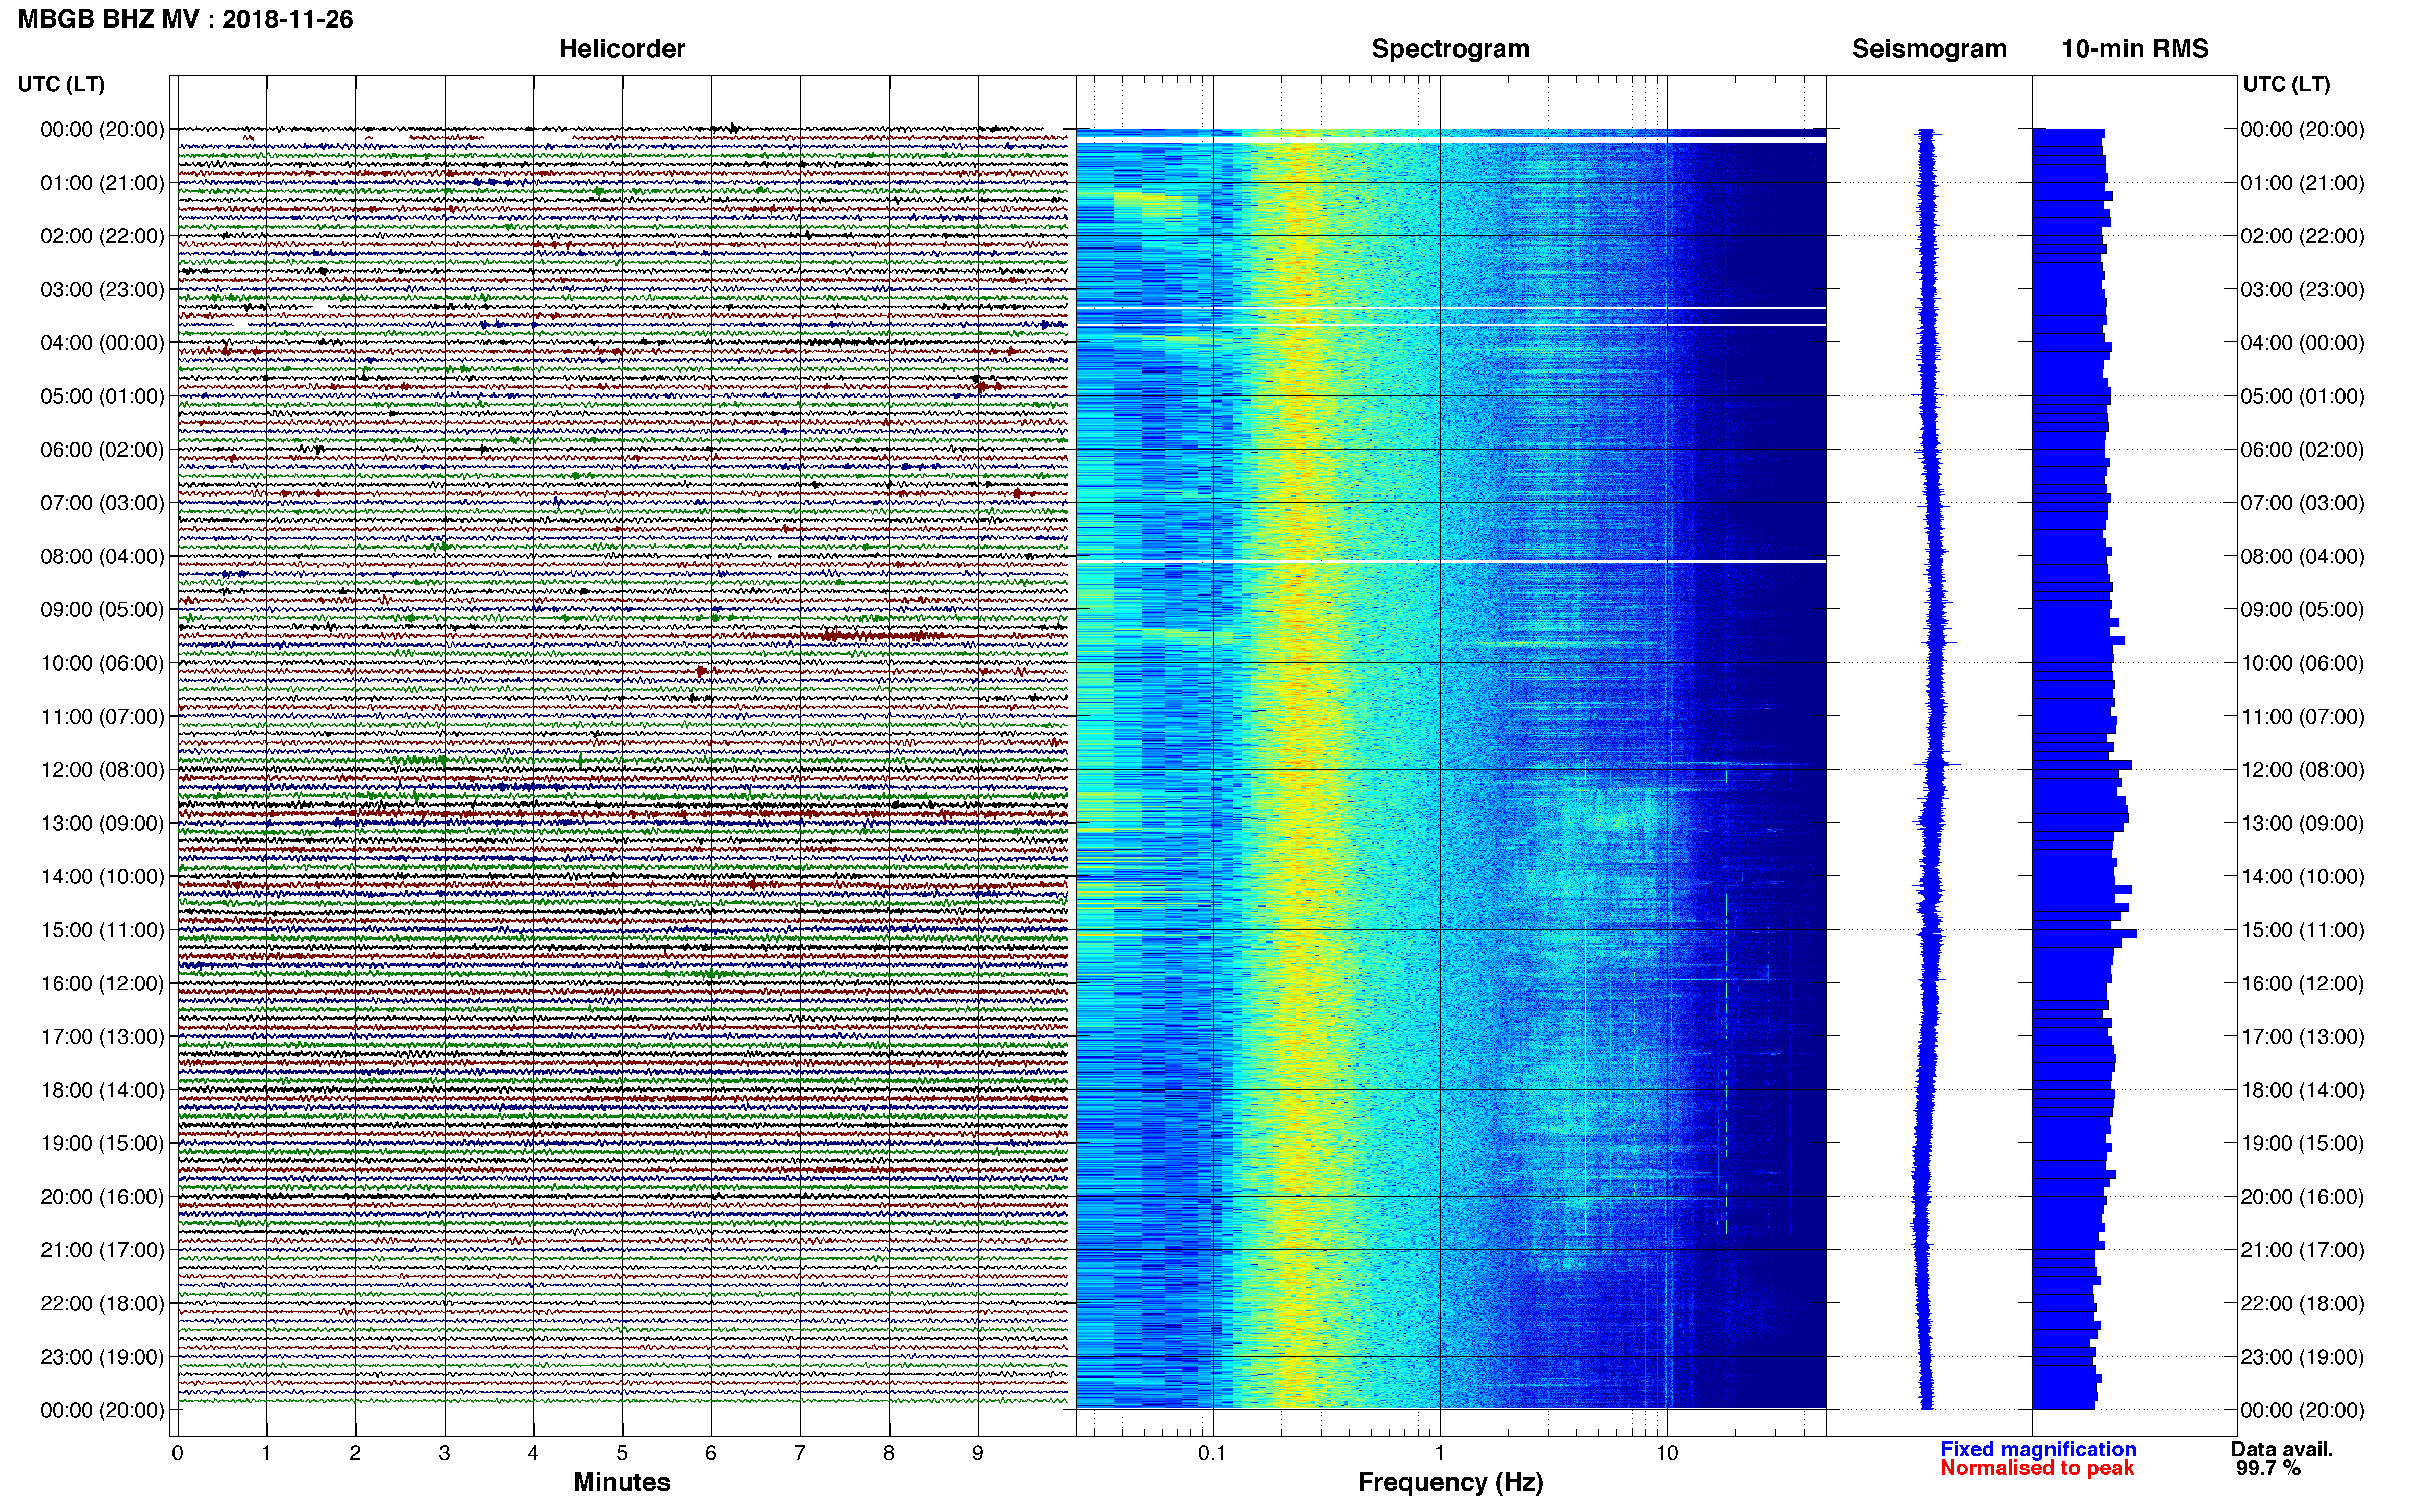Click the 17:00 (13:00) label beside the helicorder
Image resolution: width=2419 pixels, height=1512 pixels.
[x=102, y=1036]
